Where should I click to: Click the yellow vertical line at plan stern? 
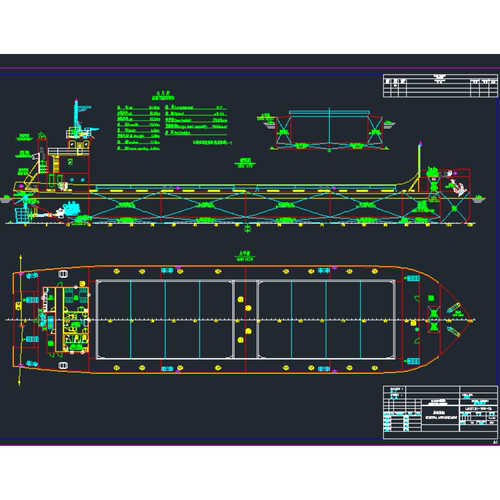tap(20, 320)
